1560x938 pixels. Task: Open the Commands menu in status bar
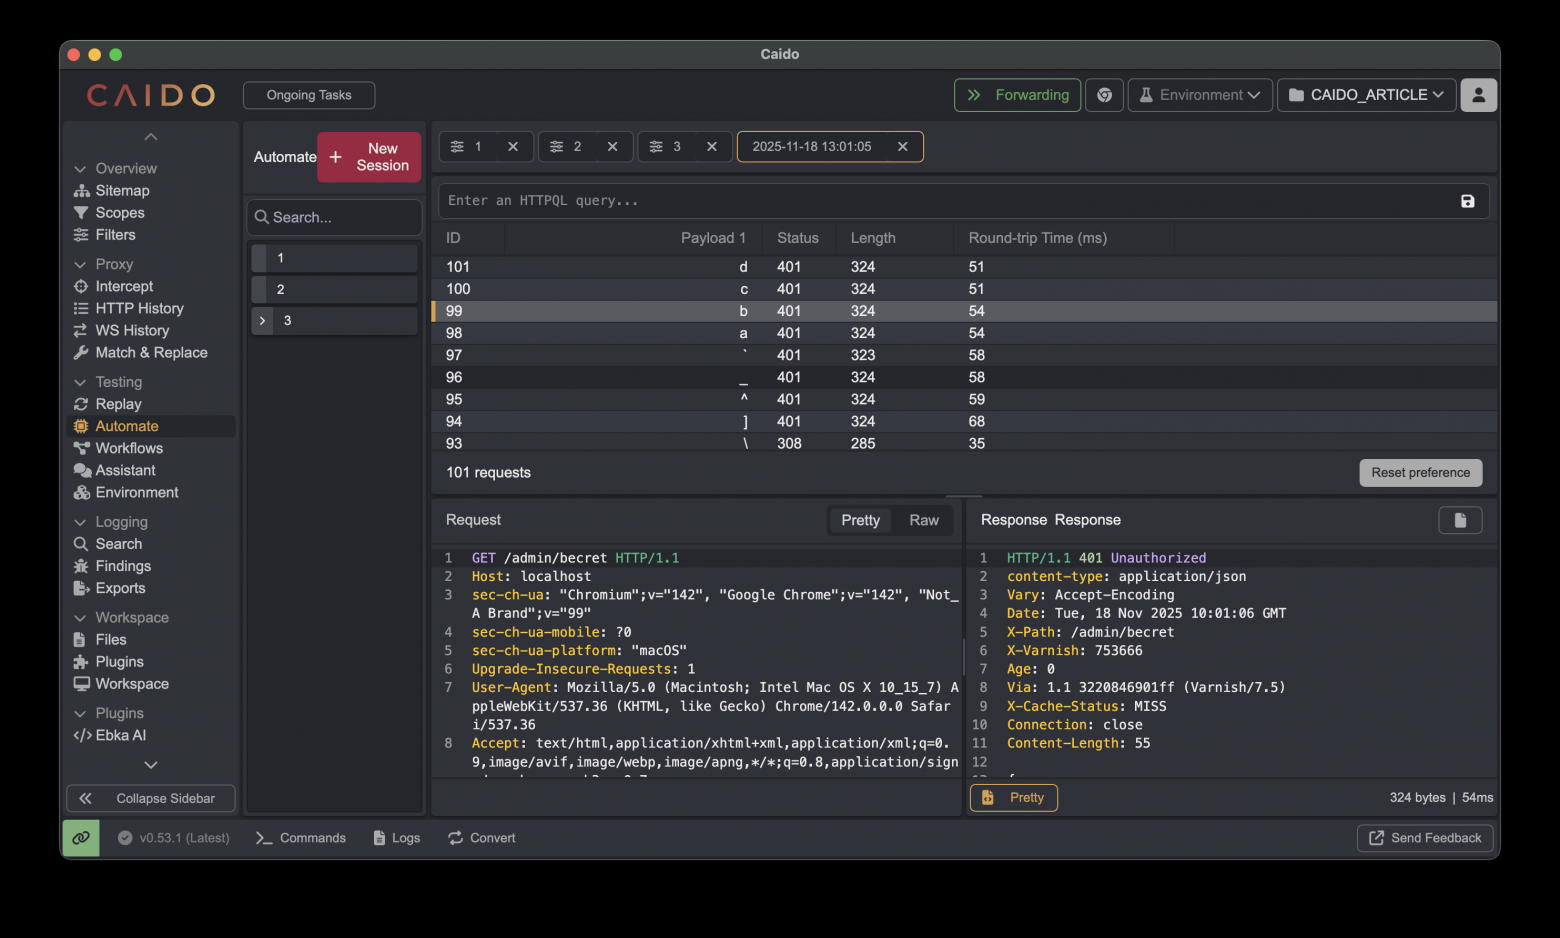click(x=301, y=838)
